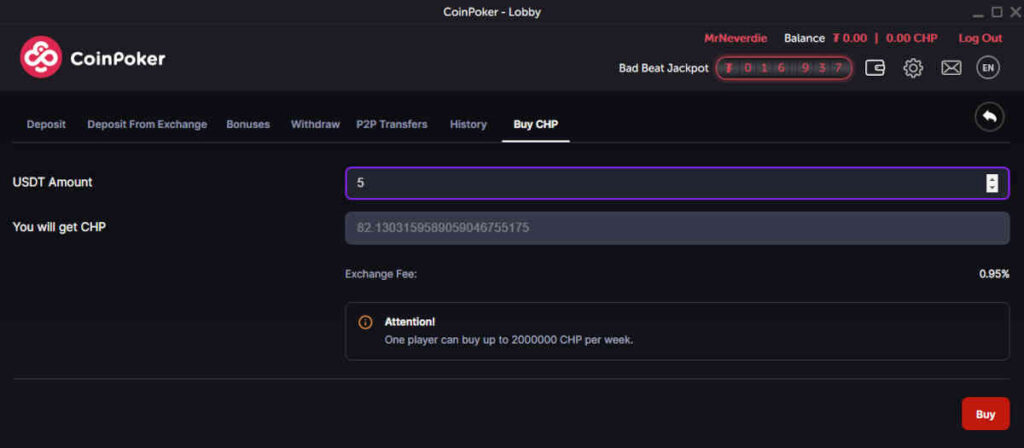Click the orange Attention info icon

365,323
